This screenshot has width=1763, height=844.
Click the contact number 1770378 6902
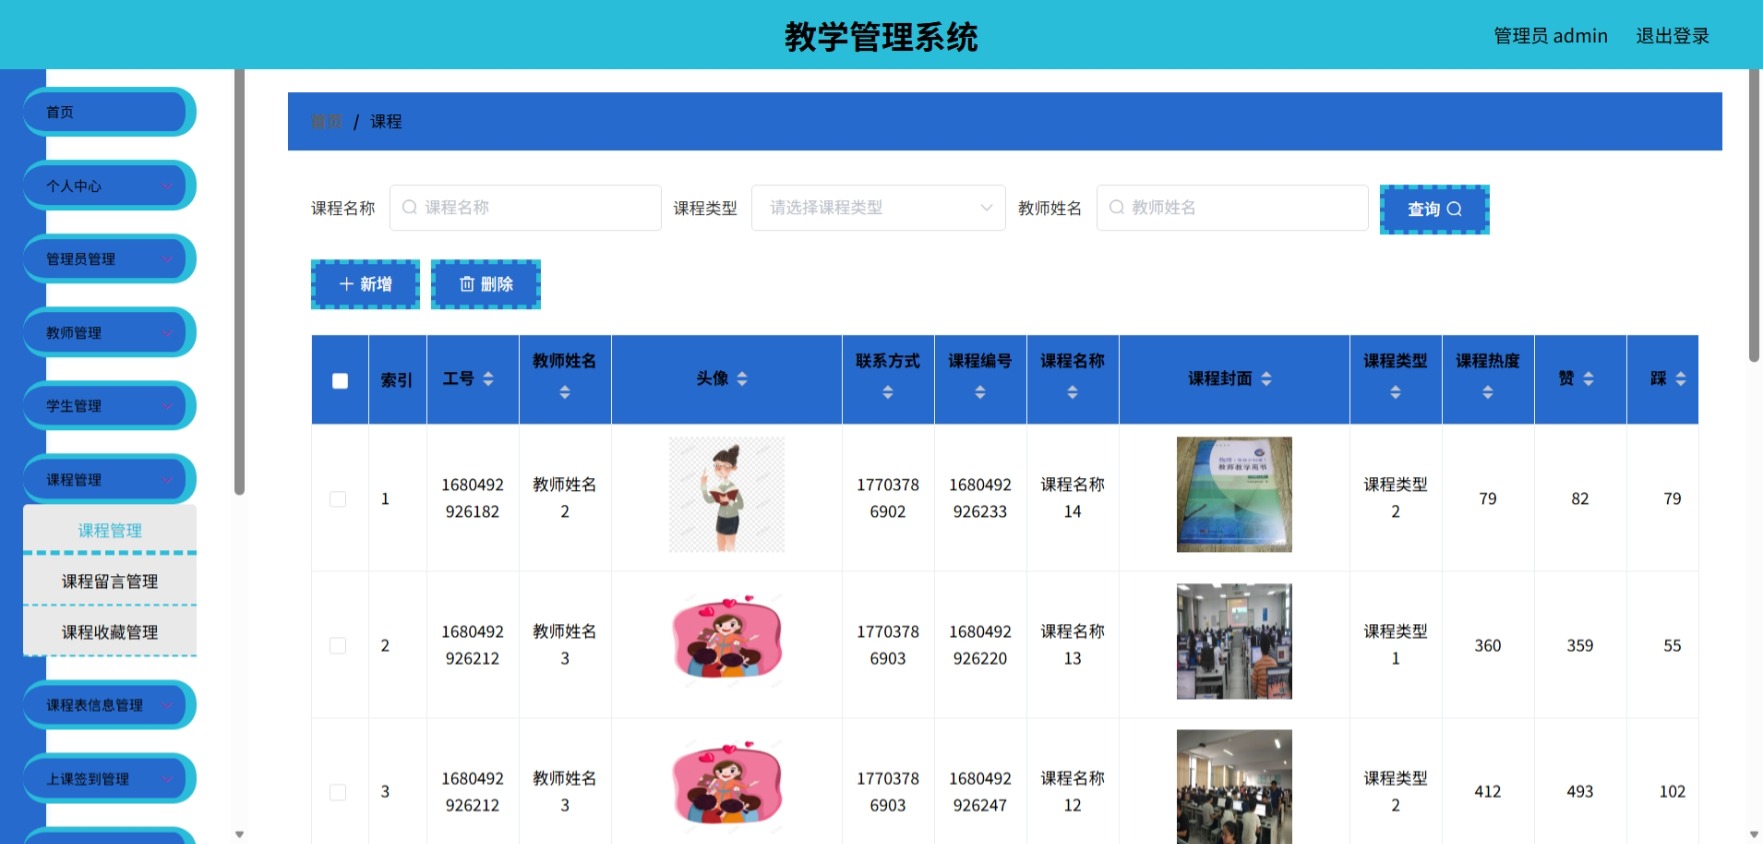(x=888, y=498)
